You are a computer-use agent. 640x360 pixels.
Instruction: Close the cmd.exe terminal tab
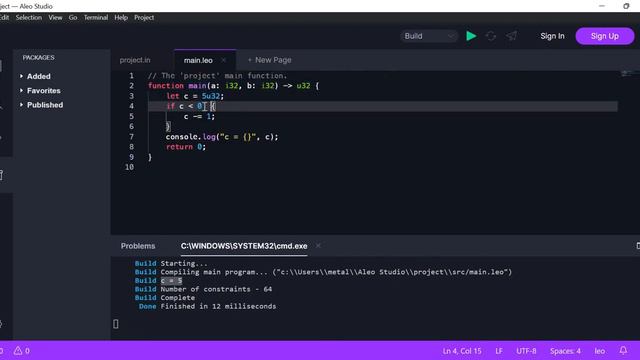coord(318,246)
